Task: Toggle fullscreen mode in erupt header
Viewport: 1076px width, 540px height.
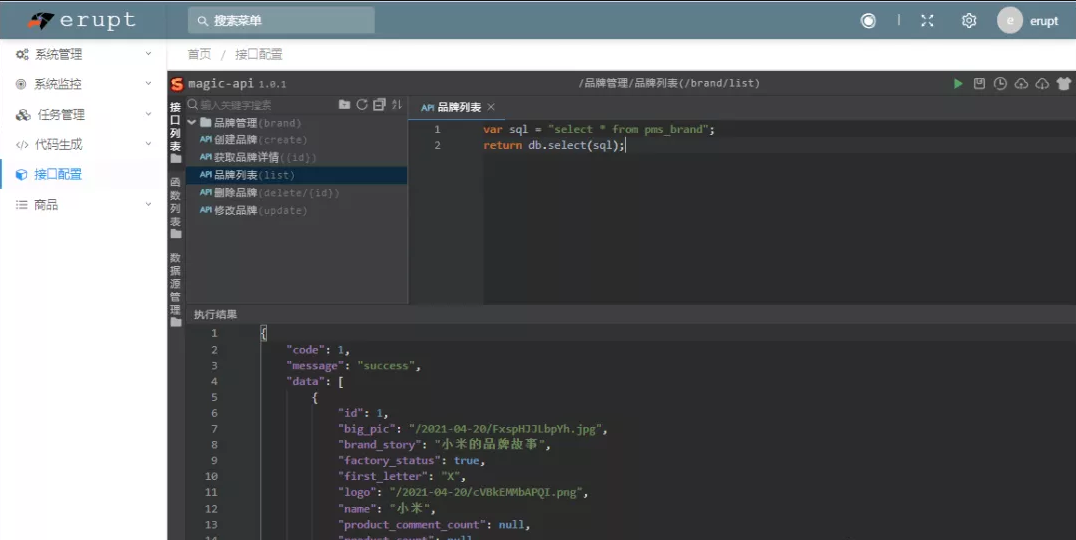Action: click(x=927, y=21)
